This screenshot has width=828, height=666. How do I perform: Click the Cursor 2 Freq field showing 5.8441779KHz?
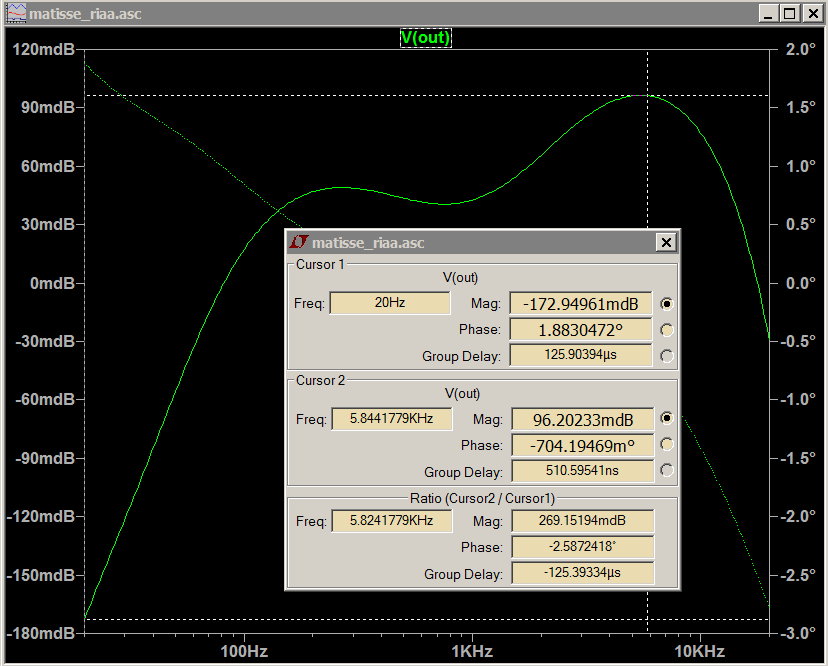[x=391, y=419]
